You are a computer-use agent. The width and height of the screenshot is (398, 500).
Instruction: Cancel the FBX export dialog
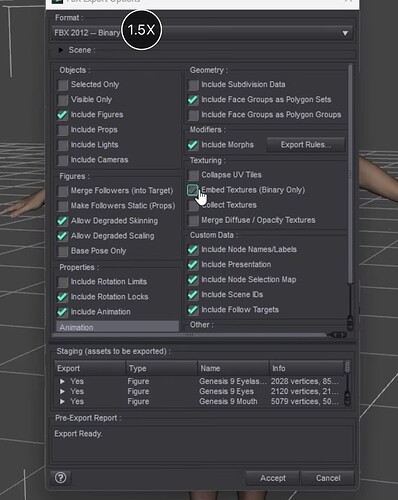click(x=328, y=478)
